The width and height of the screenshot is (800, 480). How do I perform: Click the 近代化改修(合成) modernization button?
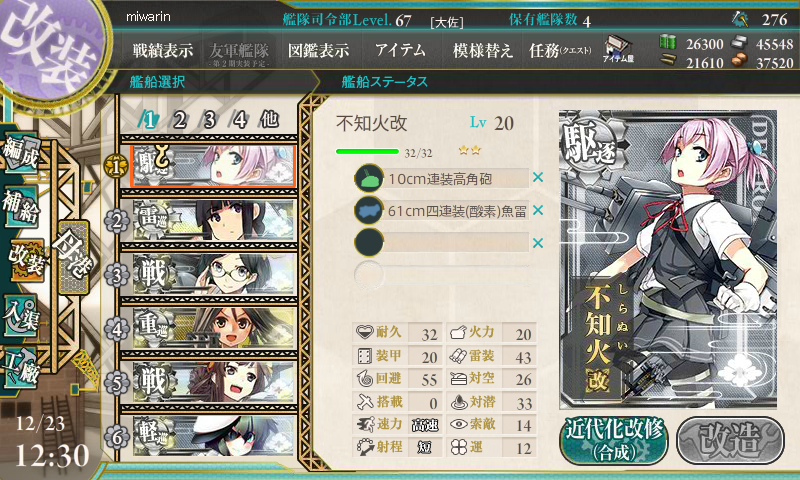(x=614, y=441)
